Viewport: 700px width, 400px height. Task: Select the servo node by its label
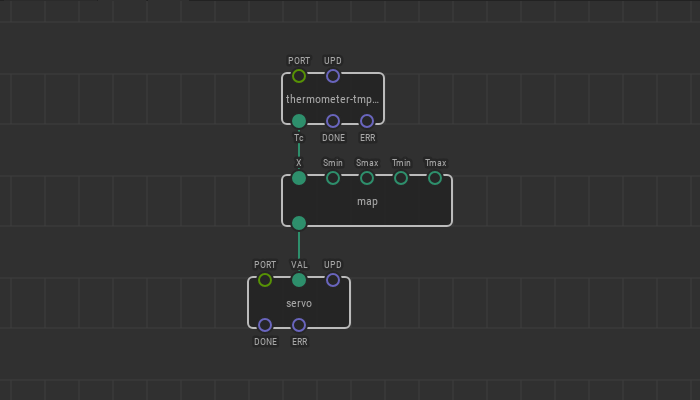[299, 303]
